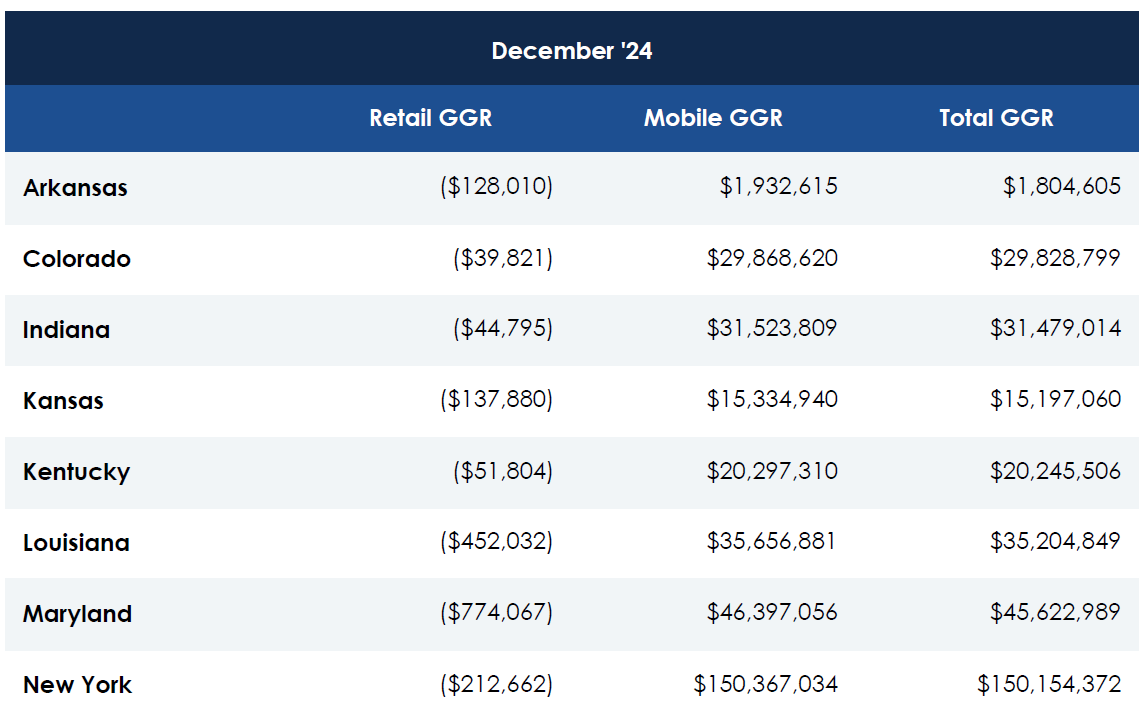
Task: Click the Colorado row label
Action: pos(77,259)
